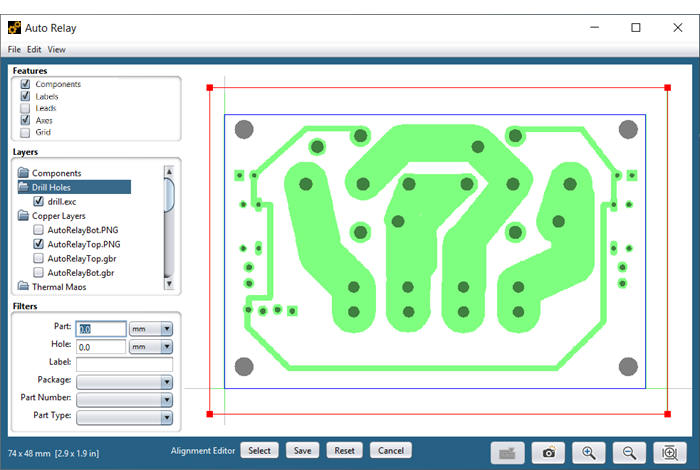Click the Save button
Screen dimensions: 700x470
click(x=302, y=450)
